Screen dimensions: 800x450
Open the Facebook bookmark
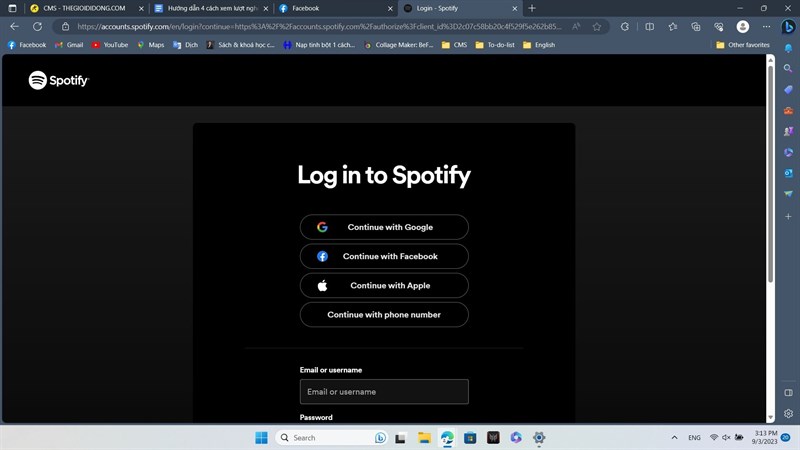pos(27,45)
